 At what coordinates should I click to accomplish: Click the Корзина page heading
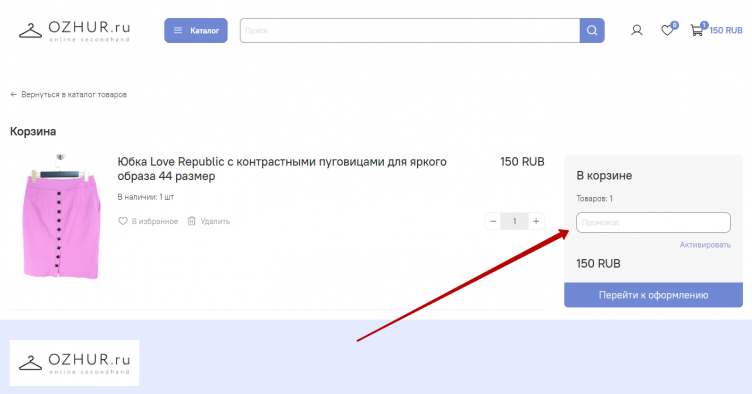pos(33,131)
